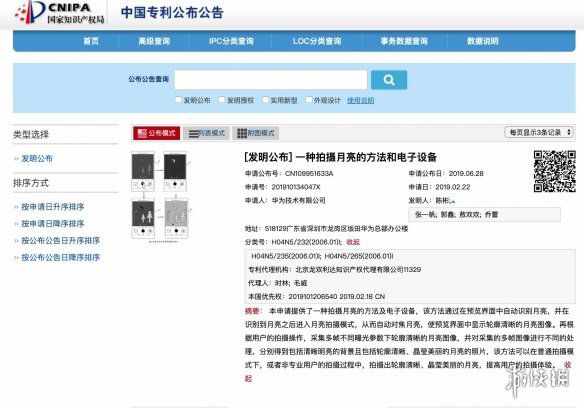Open the 使用说明 link
Screen dimensions: 584x408
[x=361, y=100]
